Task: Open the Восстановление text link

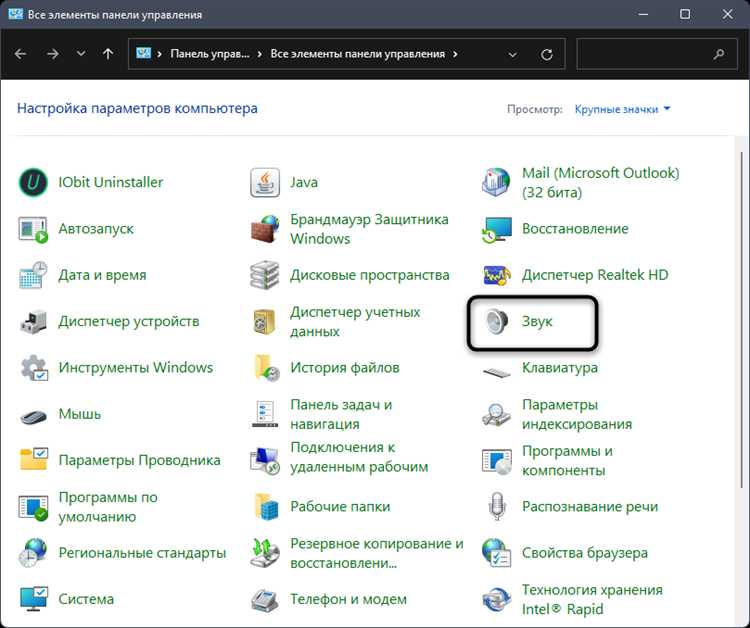Action: tap(575, 229)
